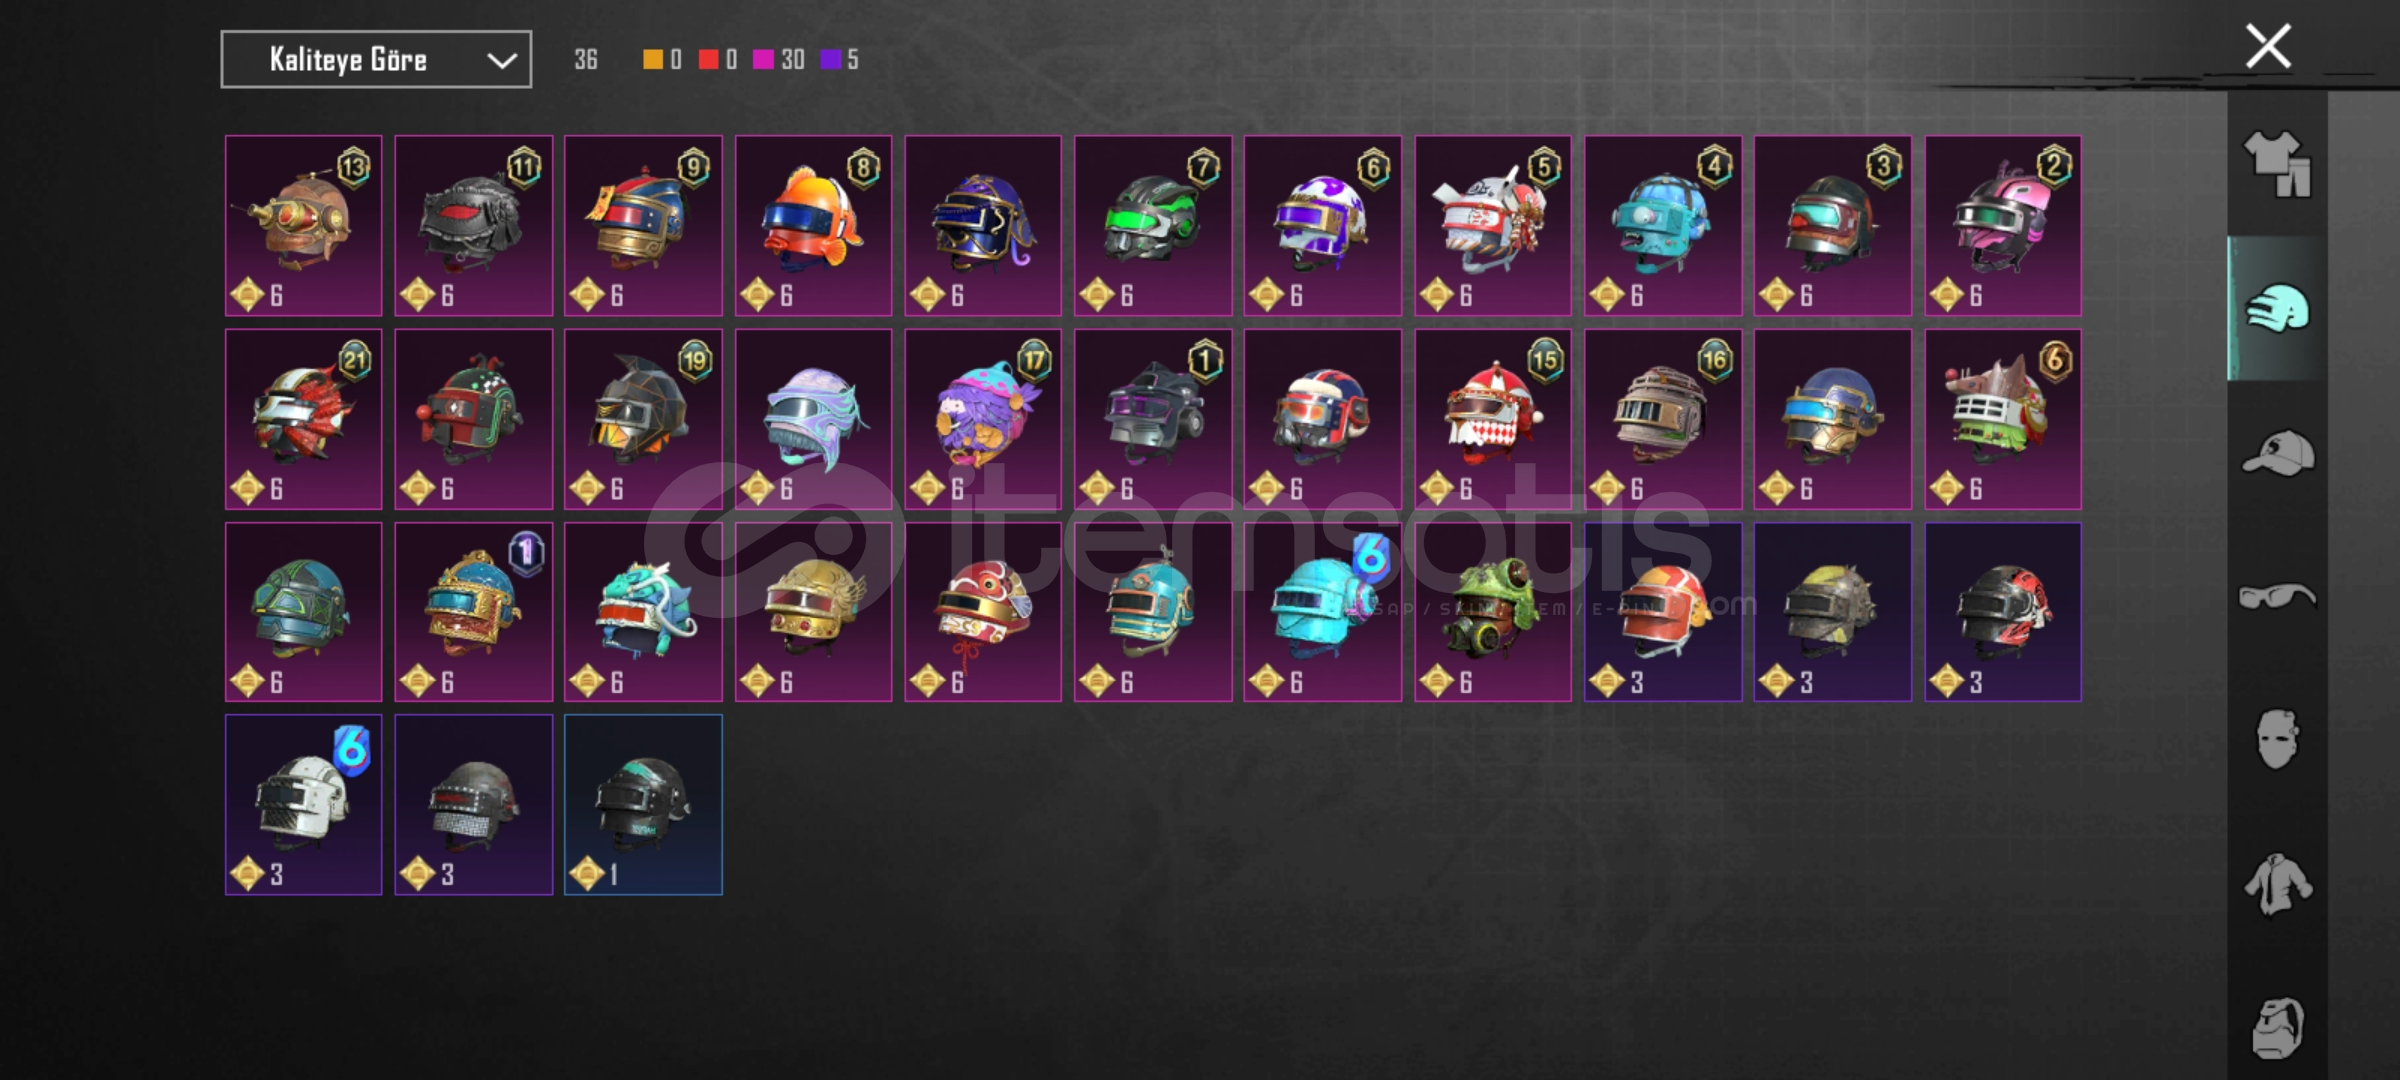2400x1080 pixels.
Task: Click the dropdown chevron arrow
Action: click(x=501, y=61)
